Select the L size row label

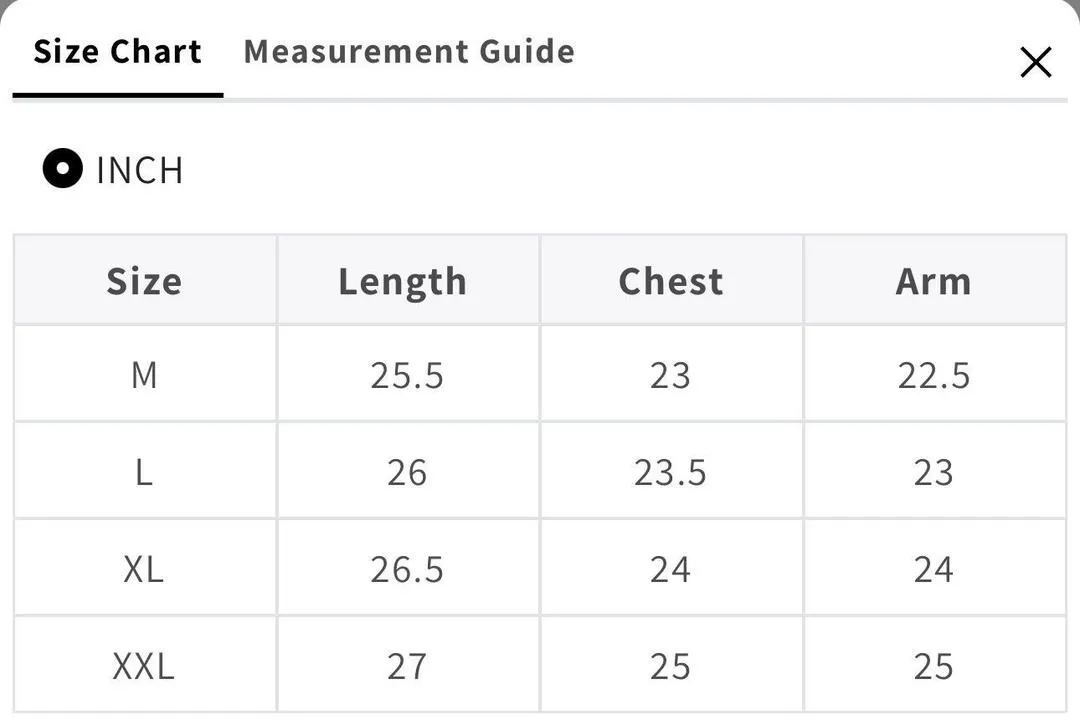coord(144,472)
